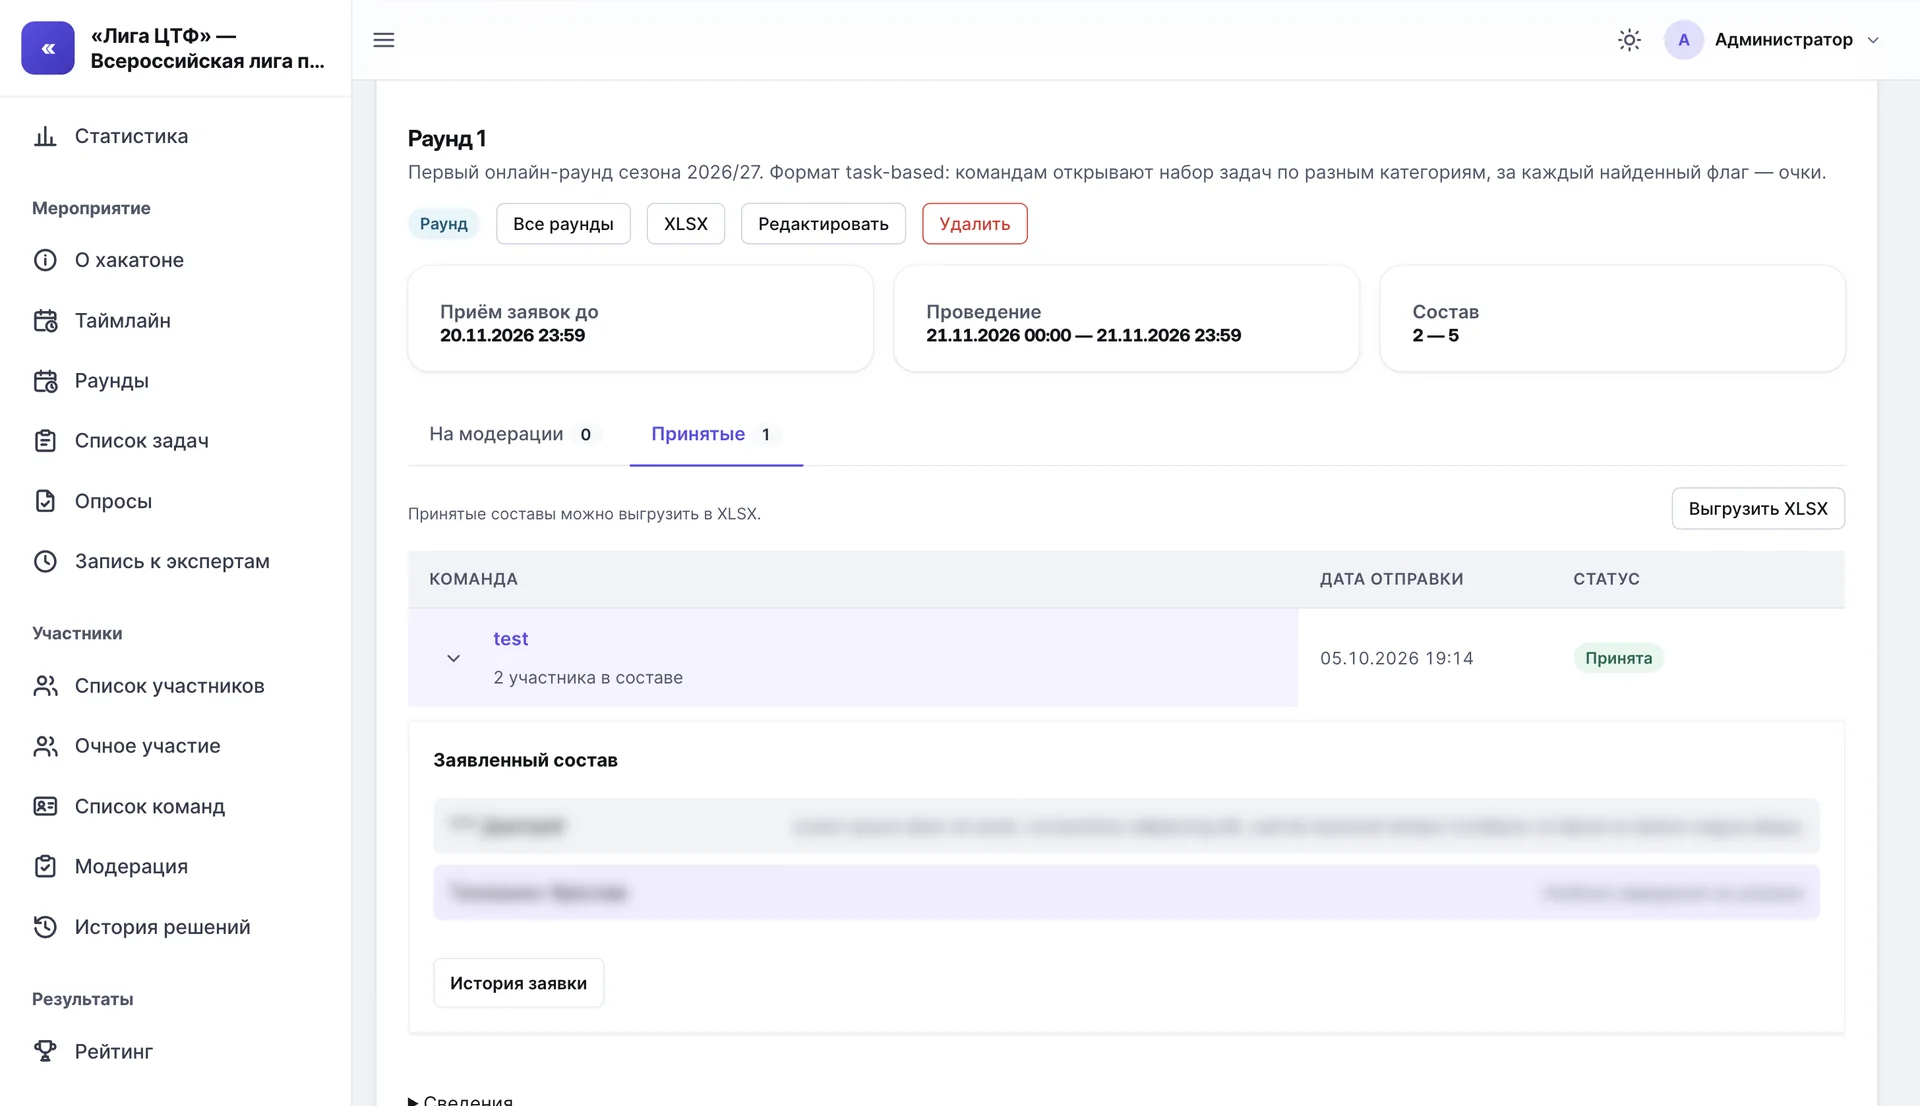Collapse sidebar with the purple double-chevron logo
This screenshot has width=1920, height=1106.
(x=48, y=48)
